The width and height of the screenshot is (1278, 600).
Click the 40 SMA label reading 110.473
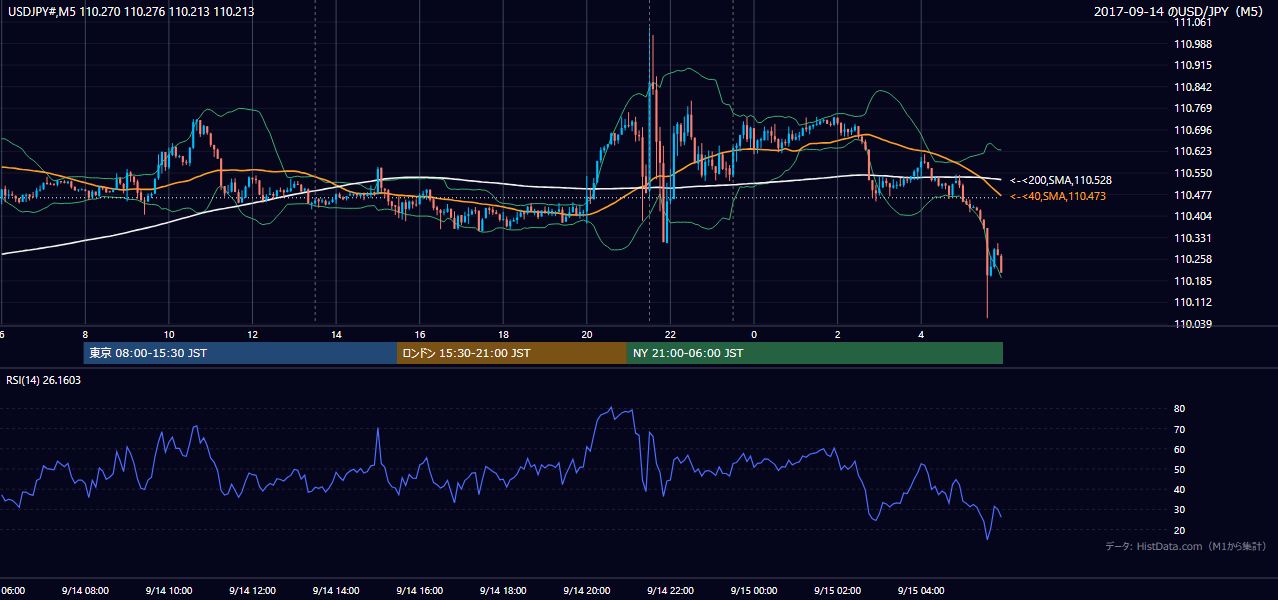pyautogui.click(x=1058, y=196)
